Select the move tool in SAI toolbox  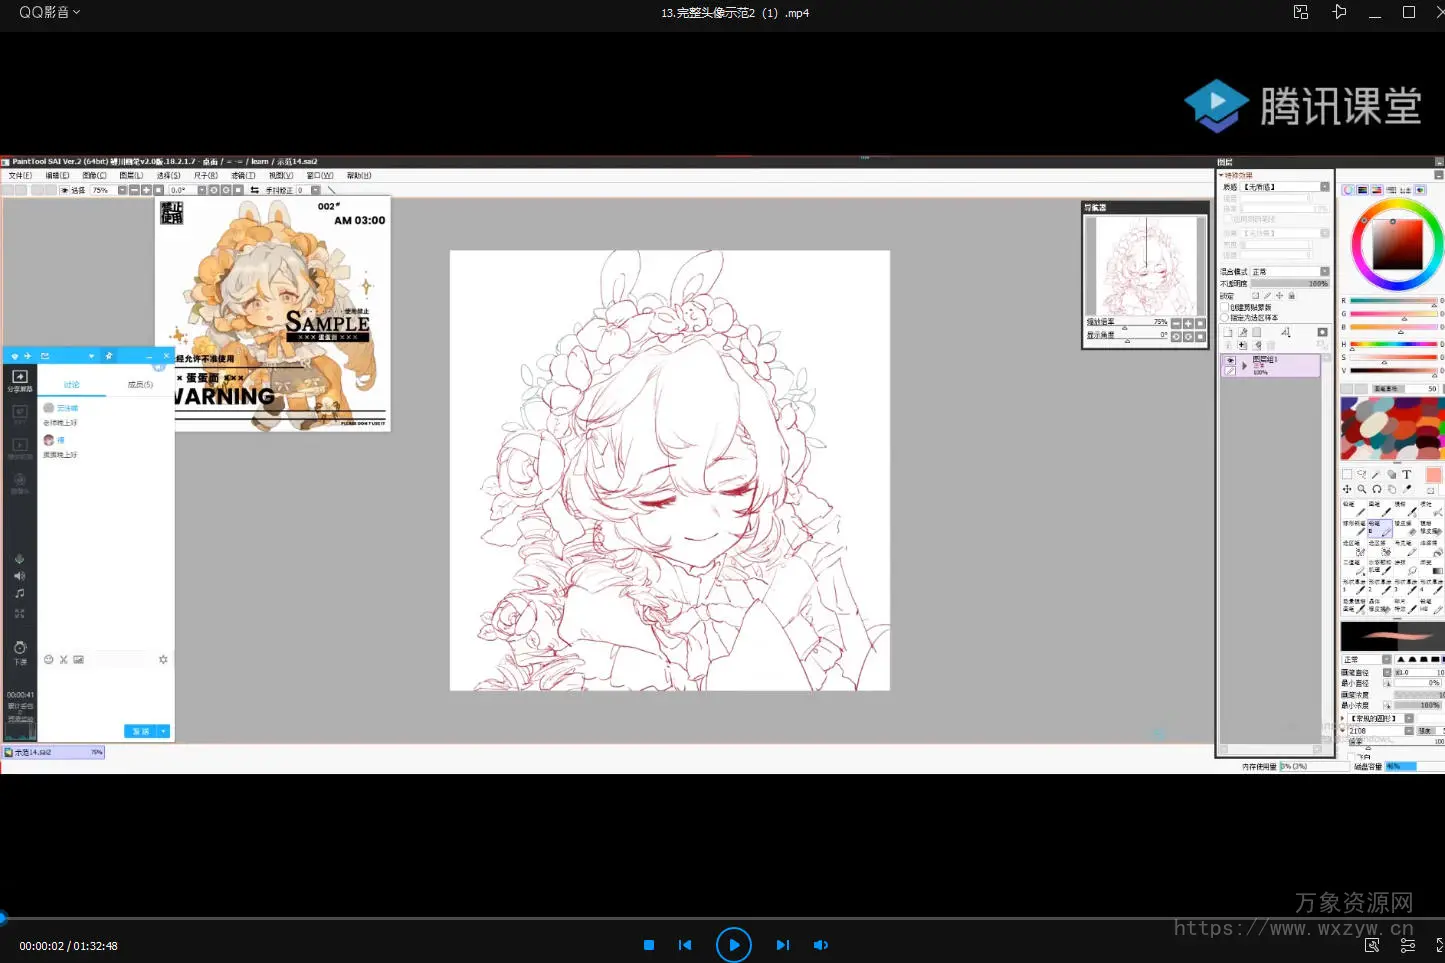(1347, 489)
